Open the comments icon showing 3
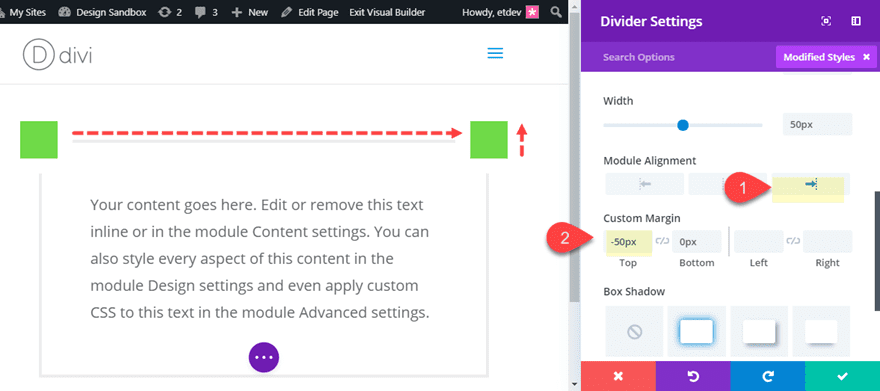880x391 pixels. 206,12
